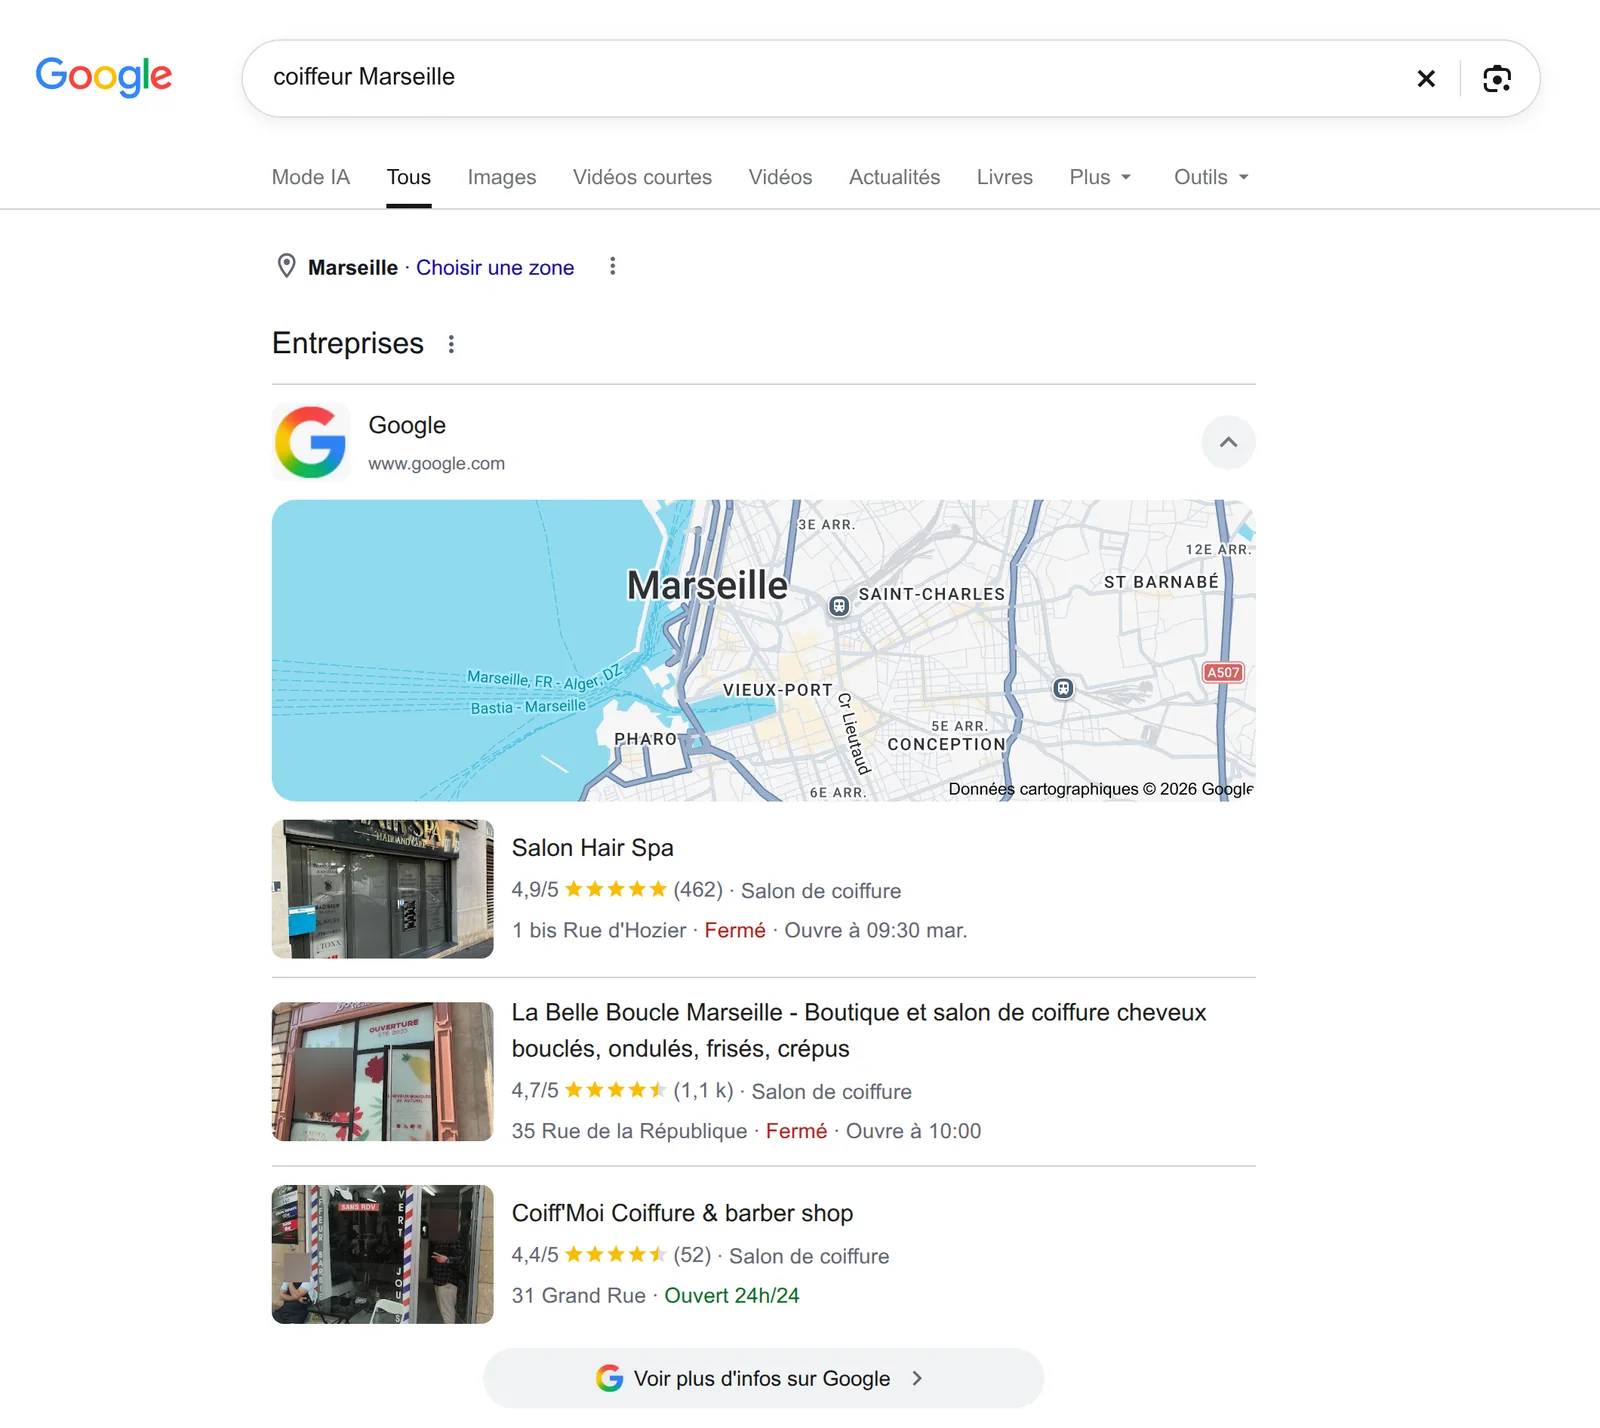This screenshot has width=1600, height=1428.
Task: Click the 35 Rue de la République address
Action: 629,1131
